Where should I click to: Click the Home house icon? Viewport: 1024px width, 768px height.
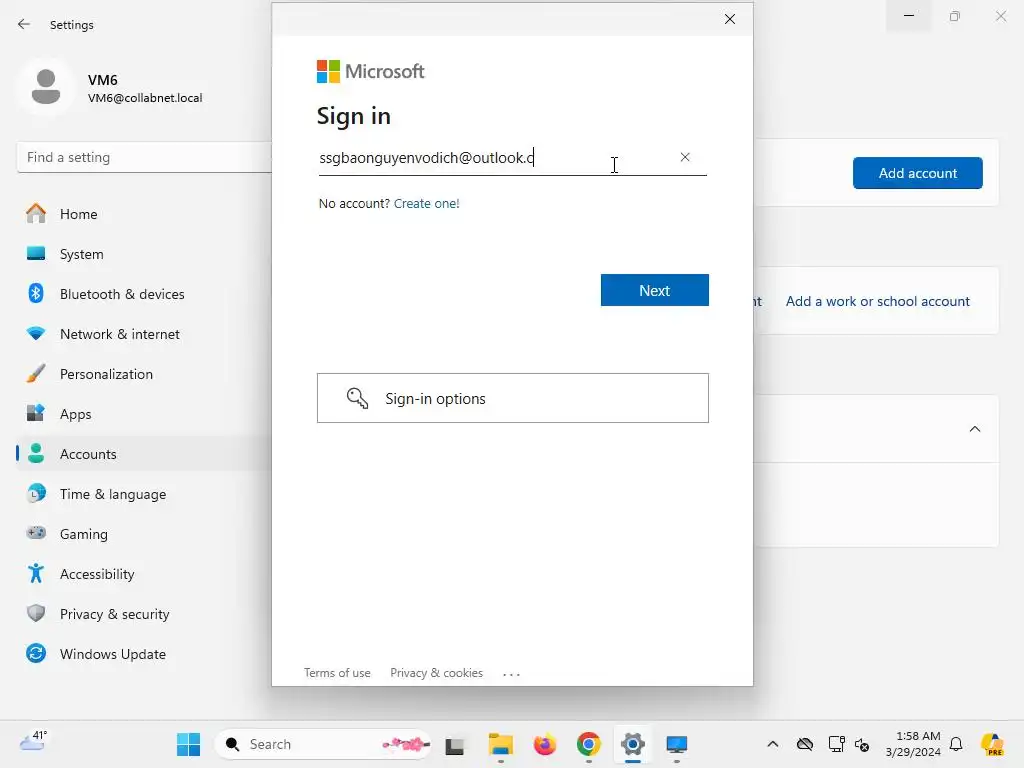click(x=36, y=214)
